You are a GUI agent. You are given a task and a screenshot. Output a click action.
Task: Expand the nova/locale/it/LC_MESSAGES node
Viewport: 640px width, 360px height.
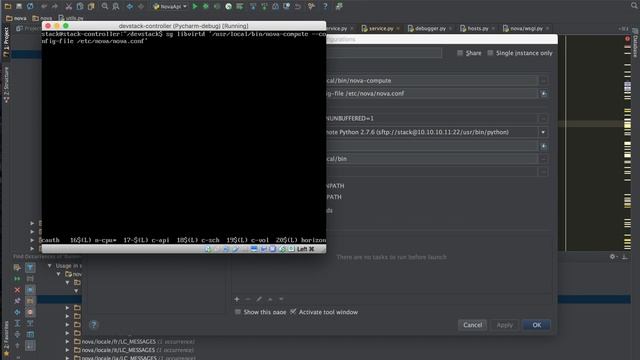click(68, 350)
